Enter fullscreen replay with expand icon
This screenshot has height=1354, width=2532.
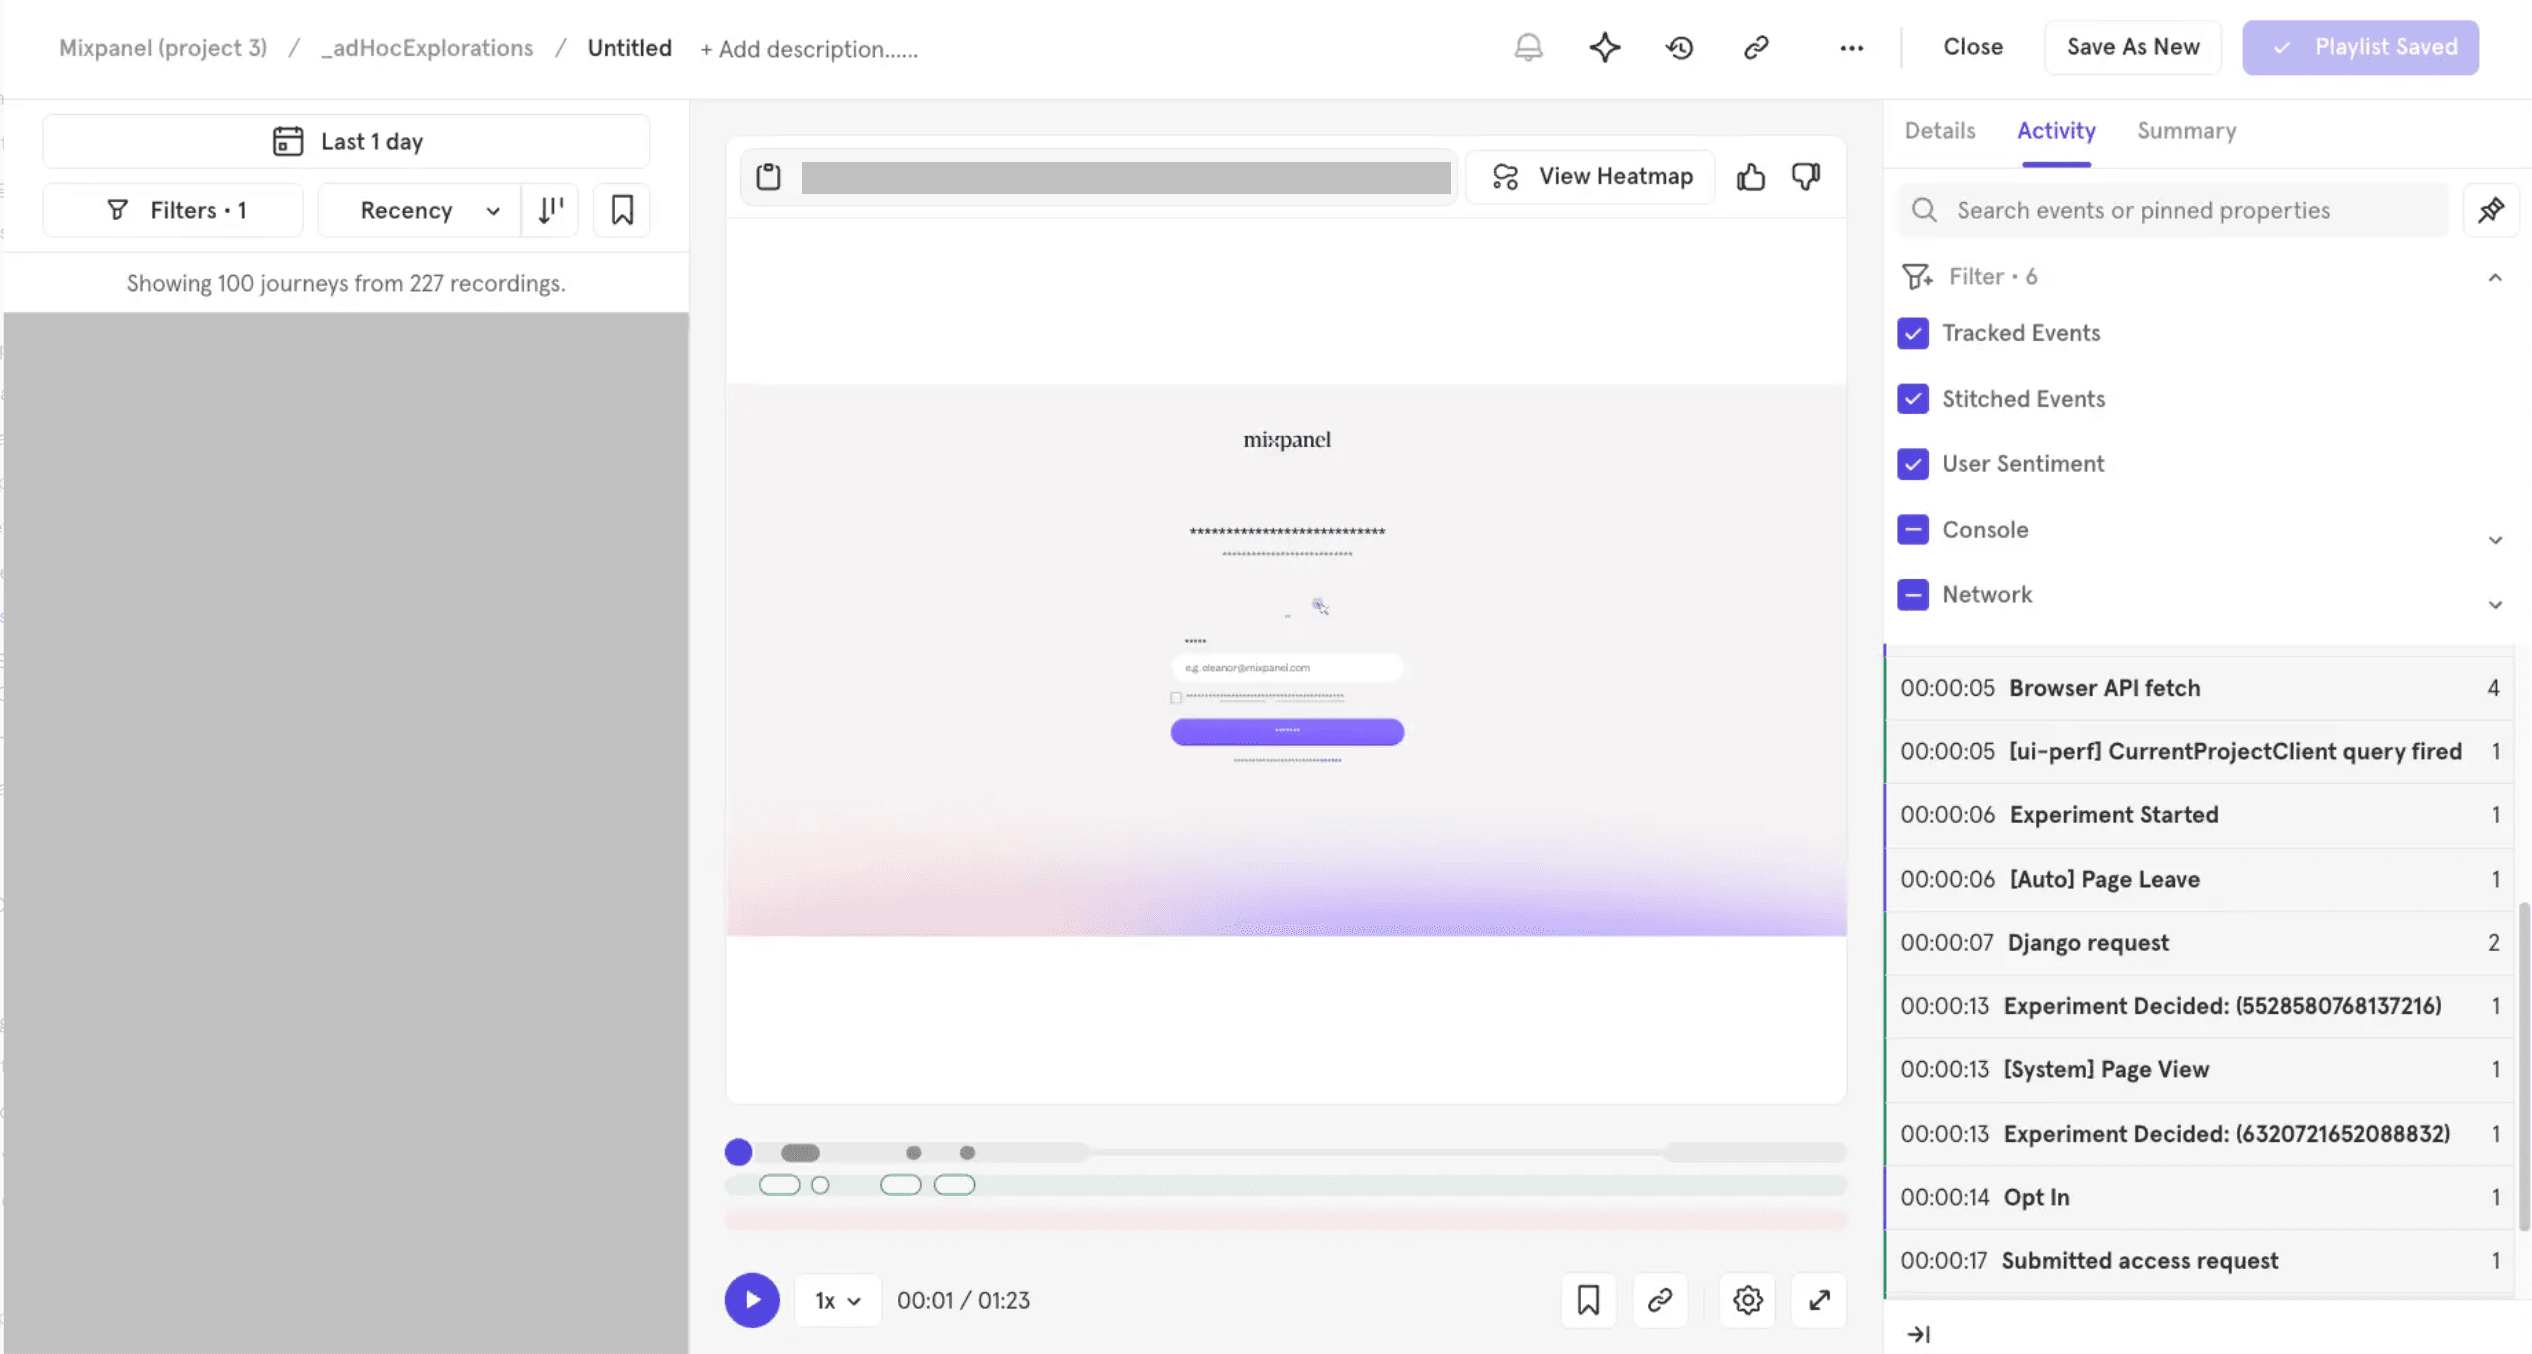(x=1819, y=1300)
